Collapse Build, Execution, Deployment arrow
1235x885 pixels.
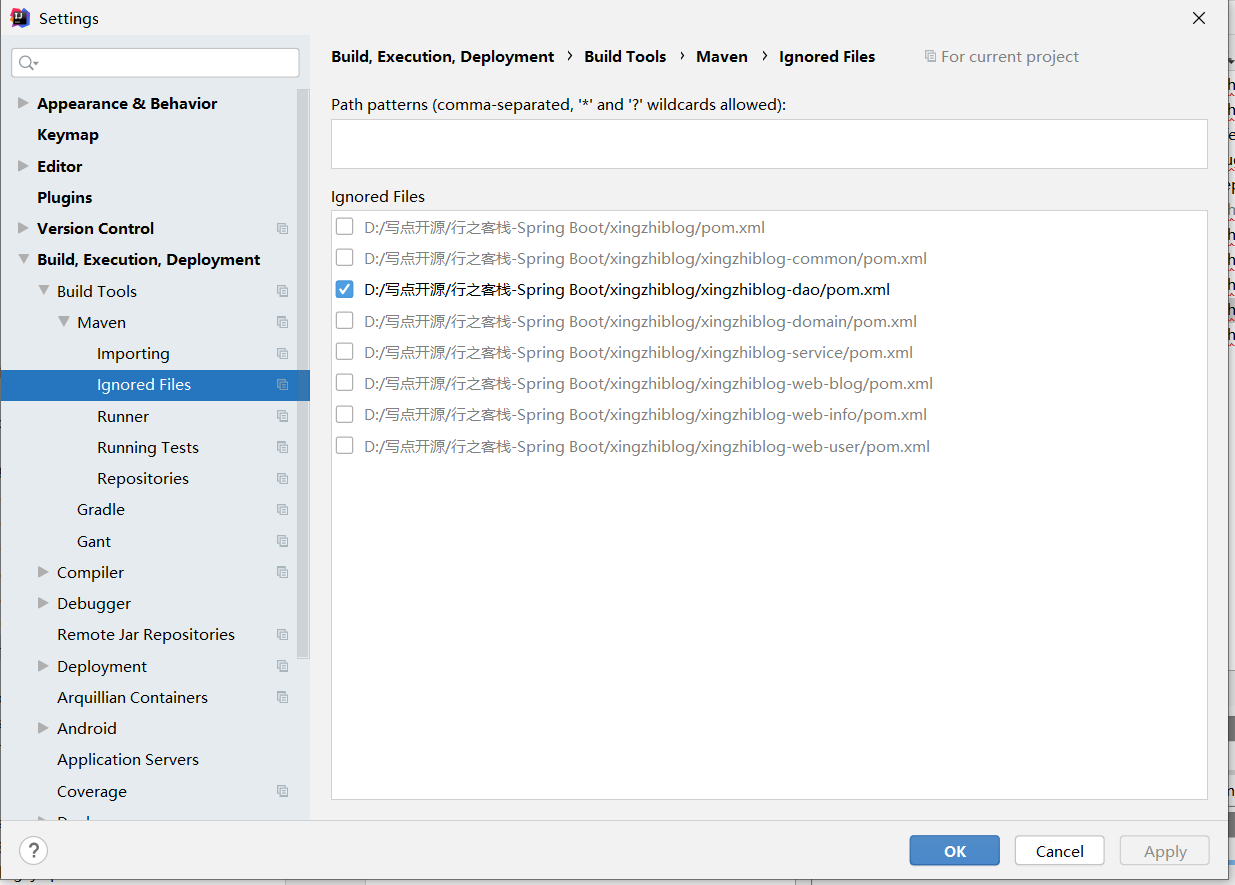point(23,259)
